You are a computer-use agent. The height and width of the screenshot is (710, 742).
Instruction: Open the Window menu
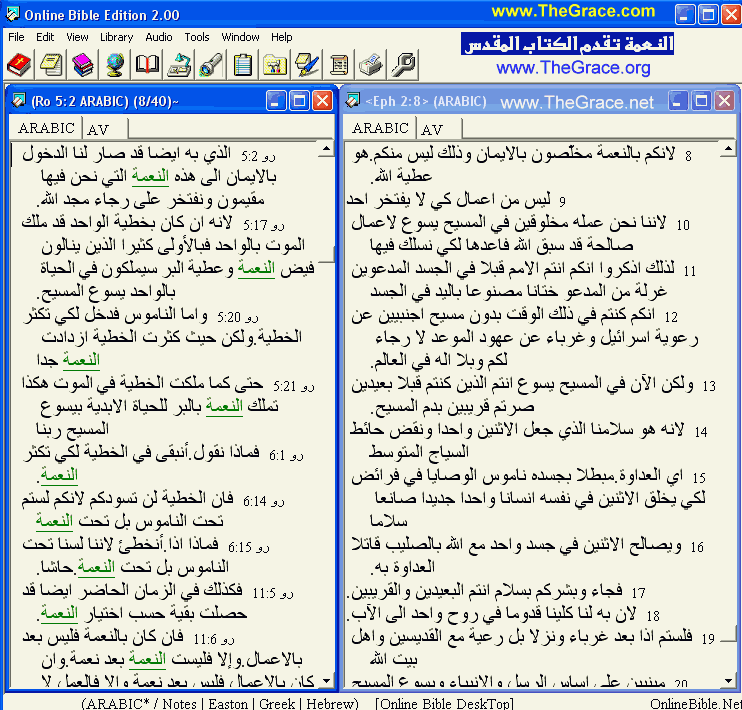click(x=240, y=37)
